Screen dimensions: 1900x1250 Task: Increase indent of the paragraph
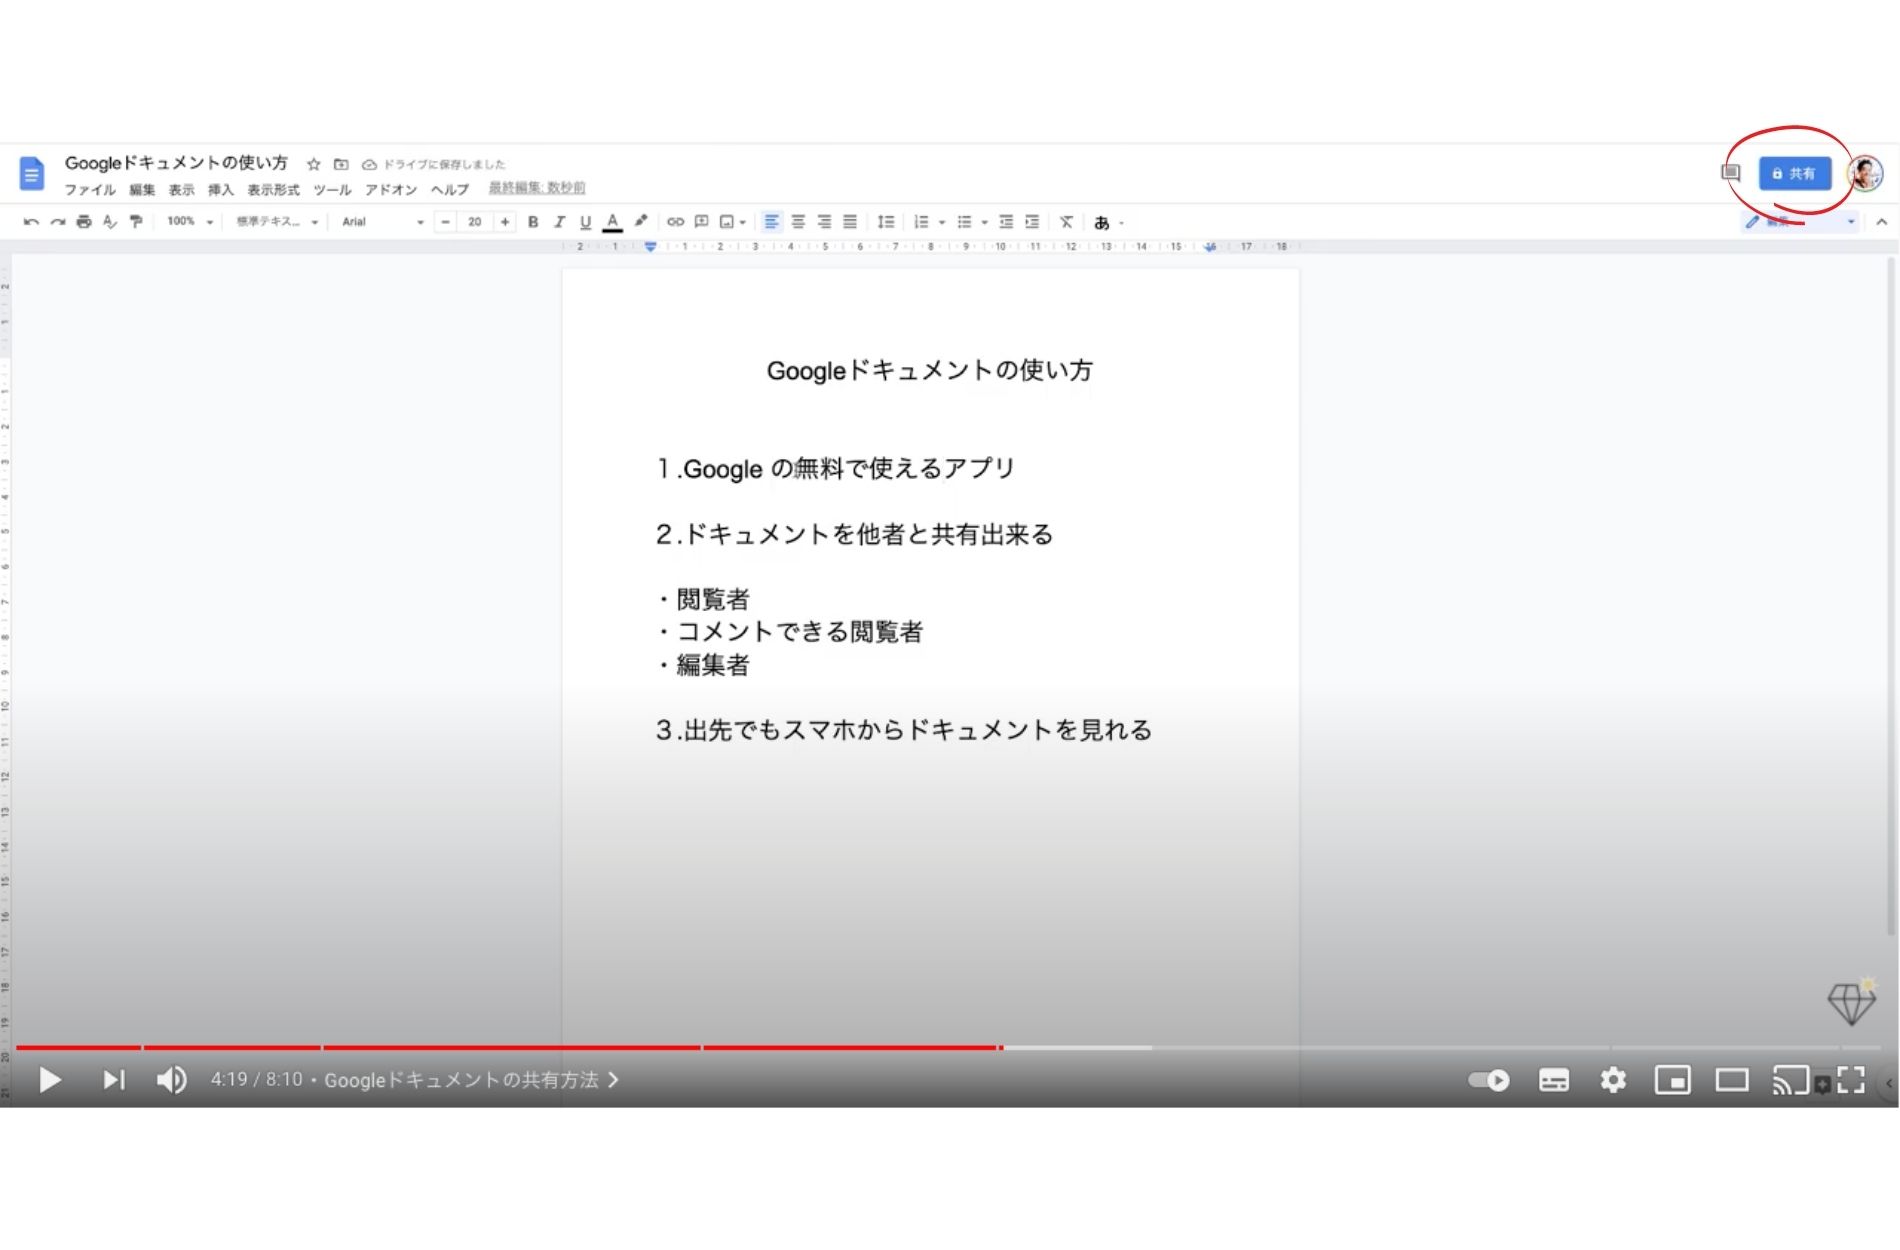1032,222
